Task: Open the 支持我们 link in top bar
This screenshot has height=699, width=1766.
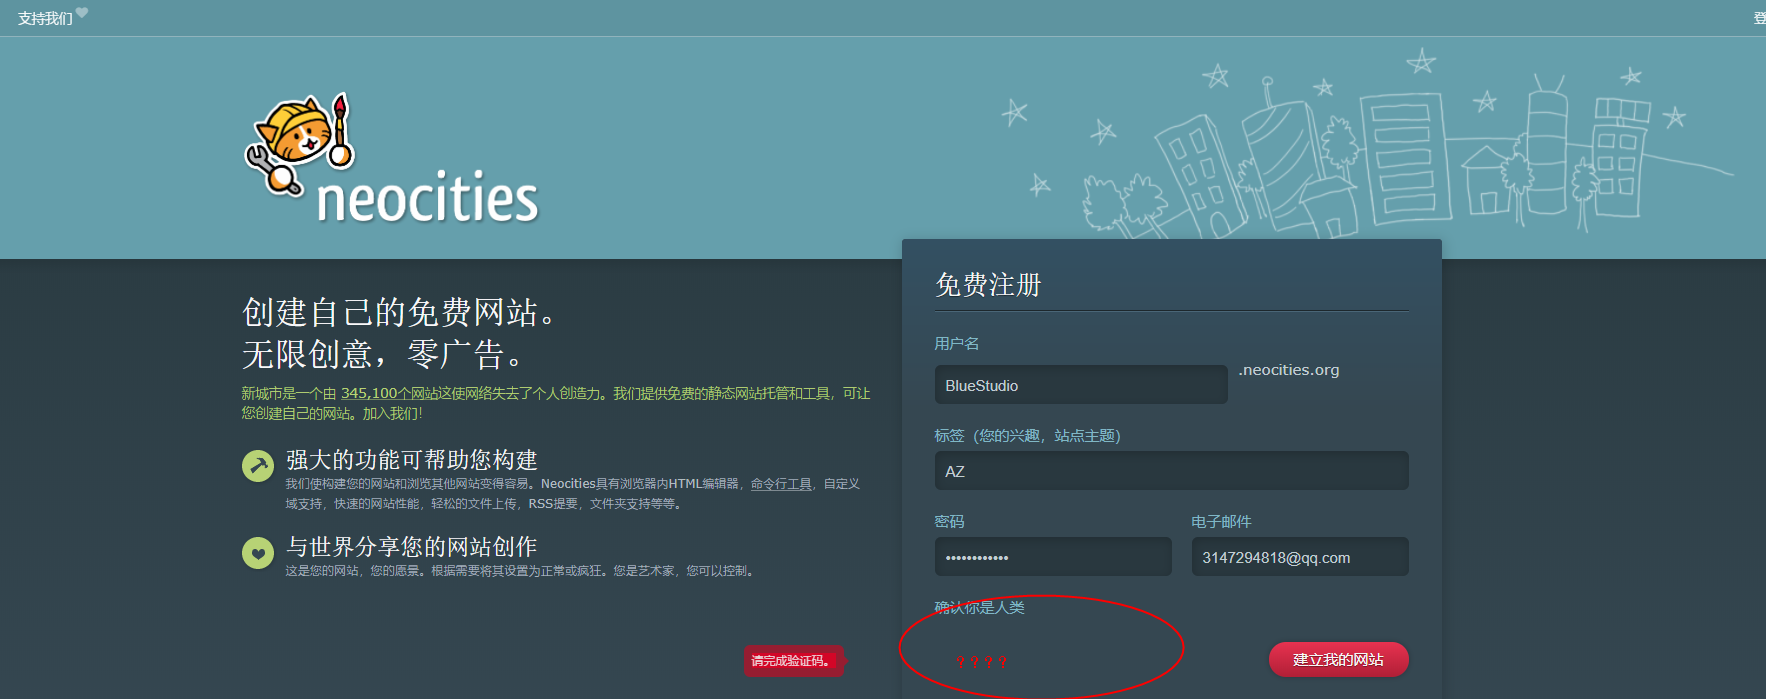Action: (45, 19)
